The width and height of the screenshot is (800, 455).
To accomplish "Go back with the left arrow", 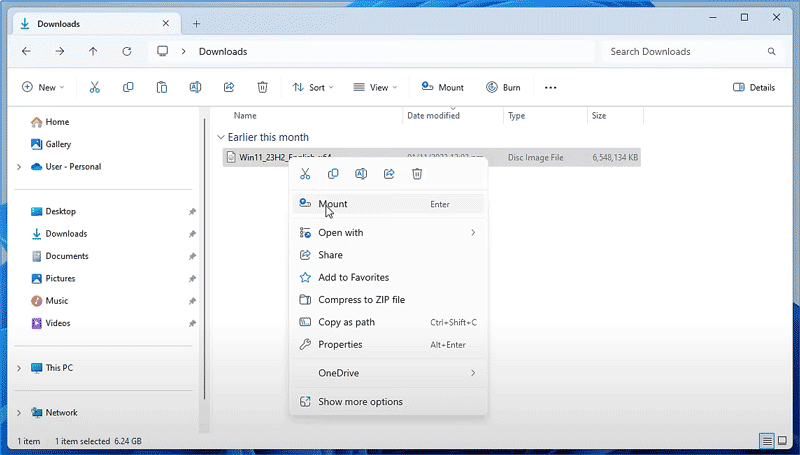I will pos(26,51).
